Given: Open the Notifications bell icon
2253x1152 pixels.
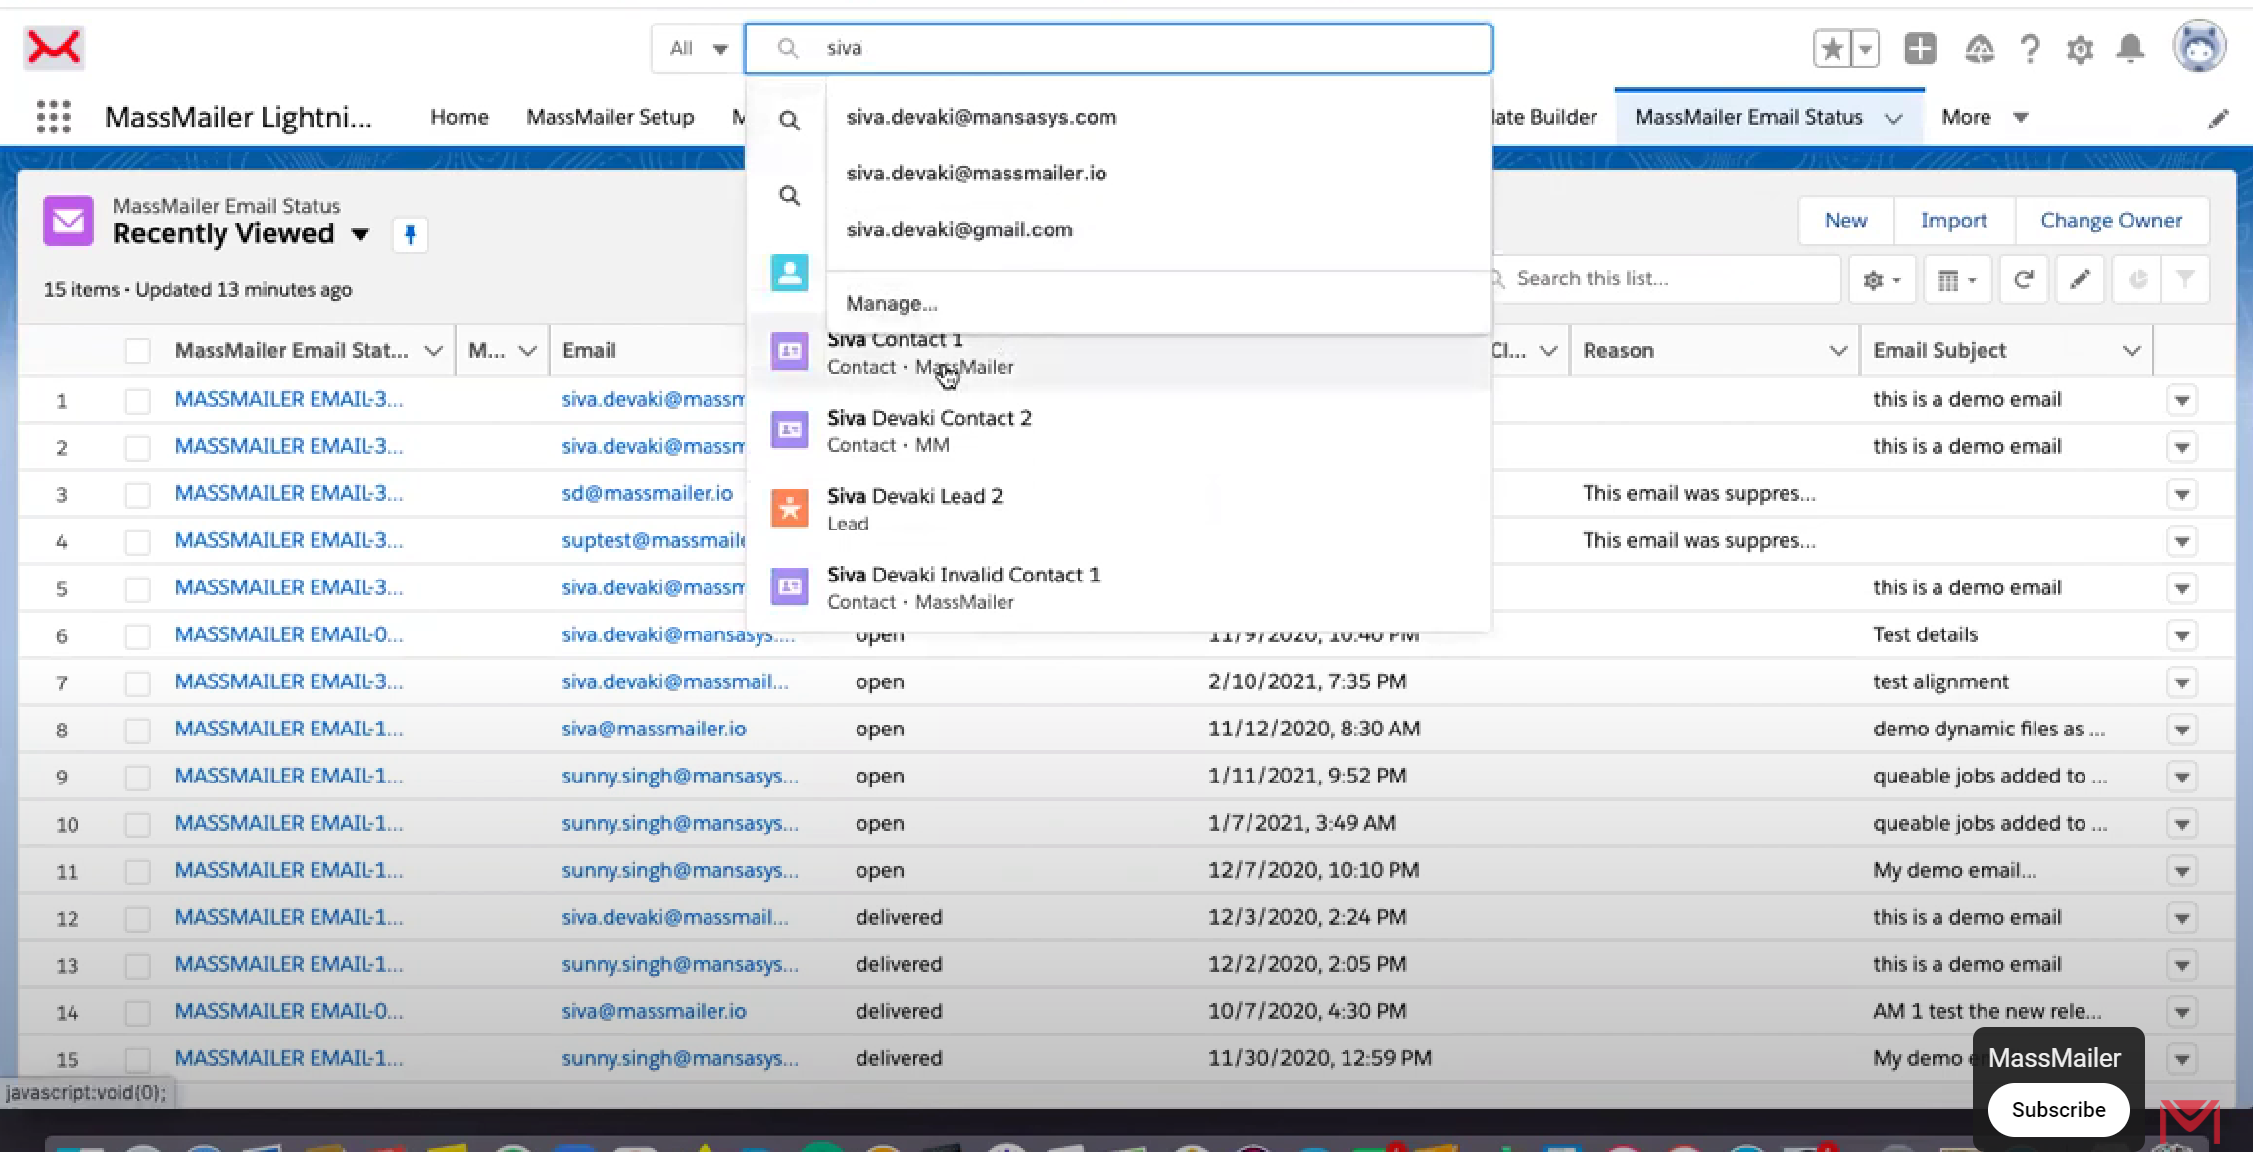Looking at the screenshot, I should click(x=2131, y=48).
